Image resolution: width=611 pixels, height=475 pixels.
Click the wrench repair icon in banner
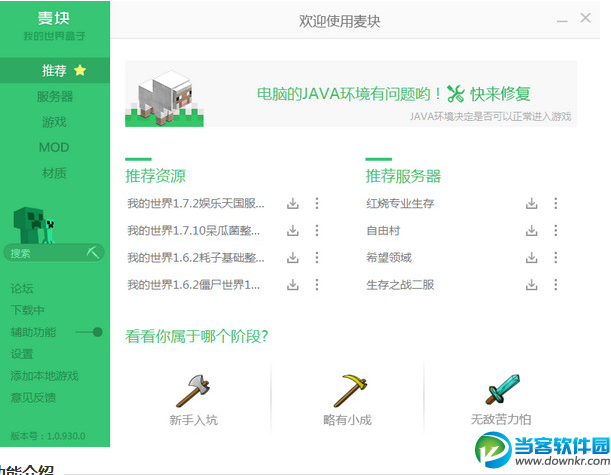pos(456,94)
